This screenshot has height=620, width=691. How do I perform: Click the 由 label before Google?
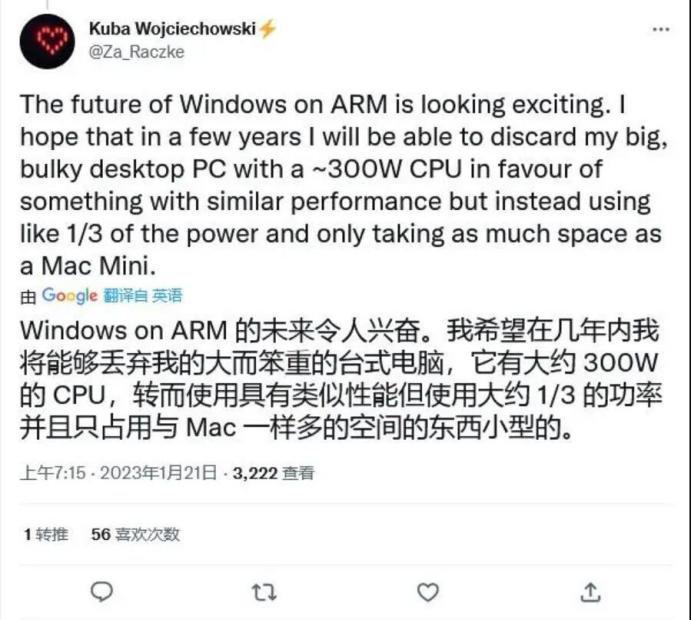pyautogui.click(x=28, y=297)
